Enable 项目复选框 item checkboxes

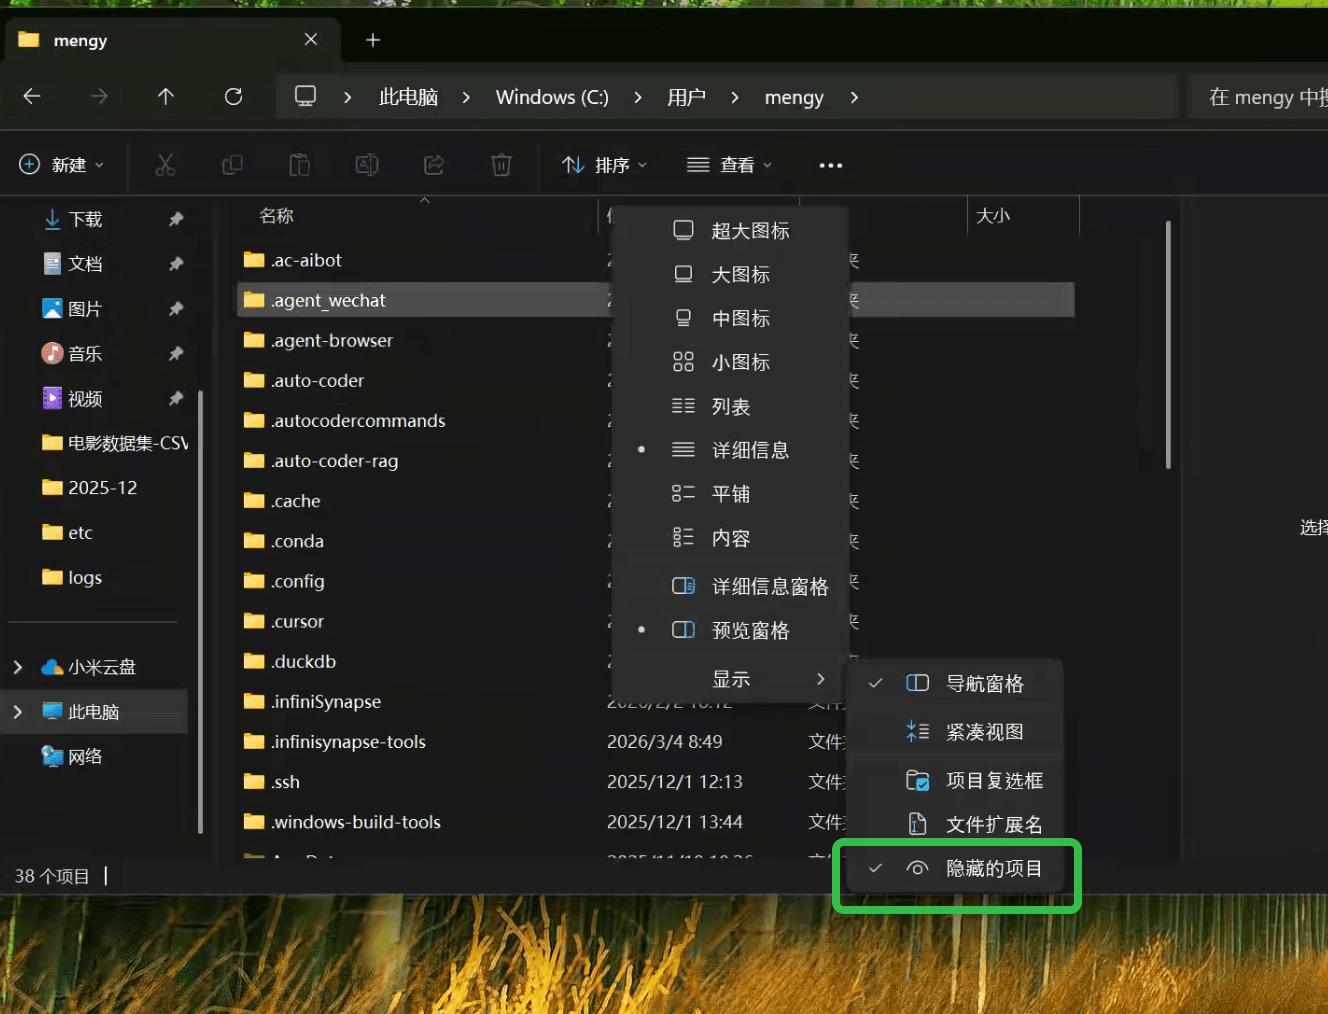coord(993,781)
